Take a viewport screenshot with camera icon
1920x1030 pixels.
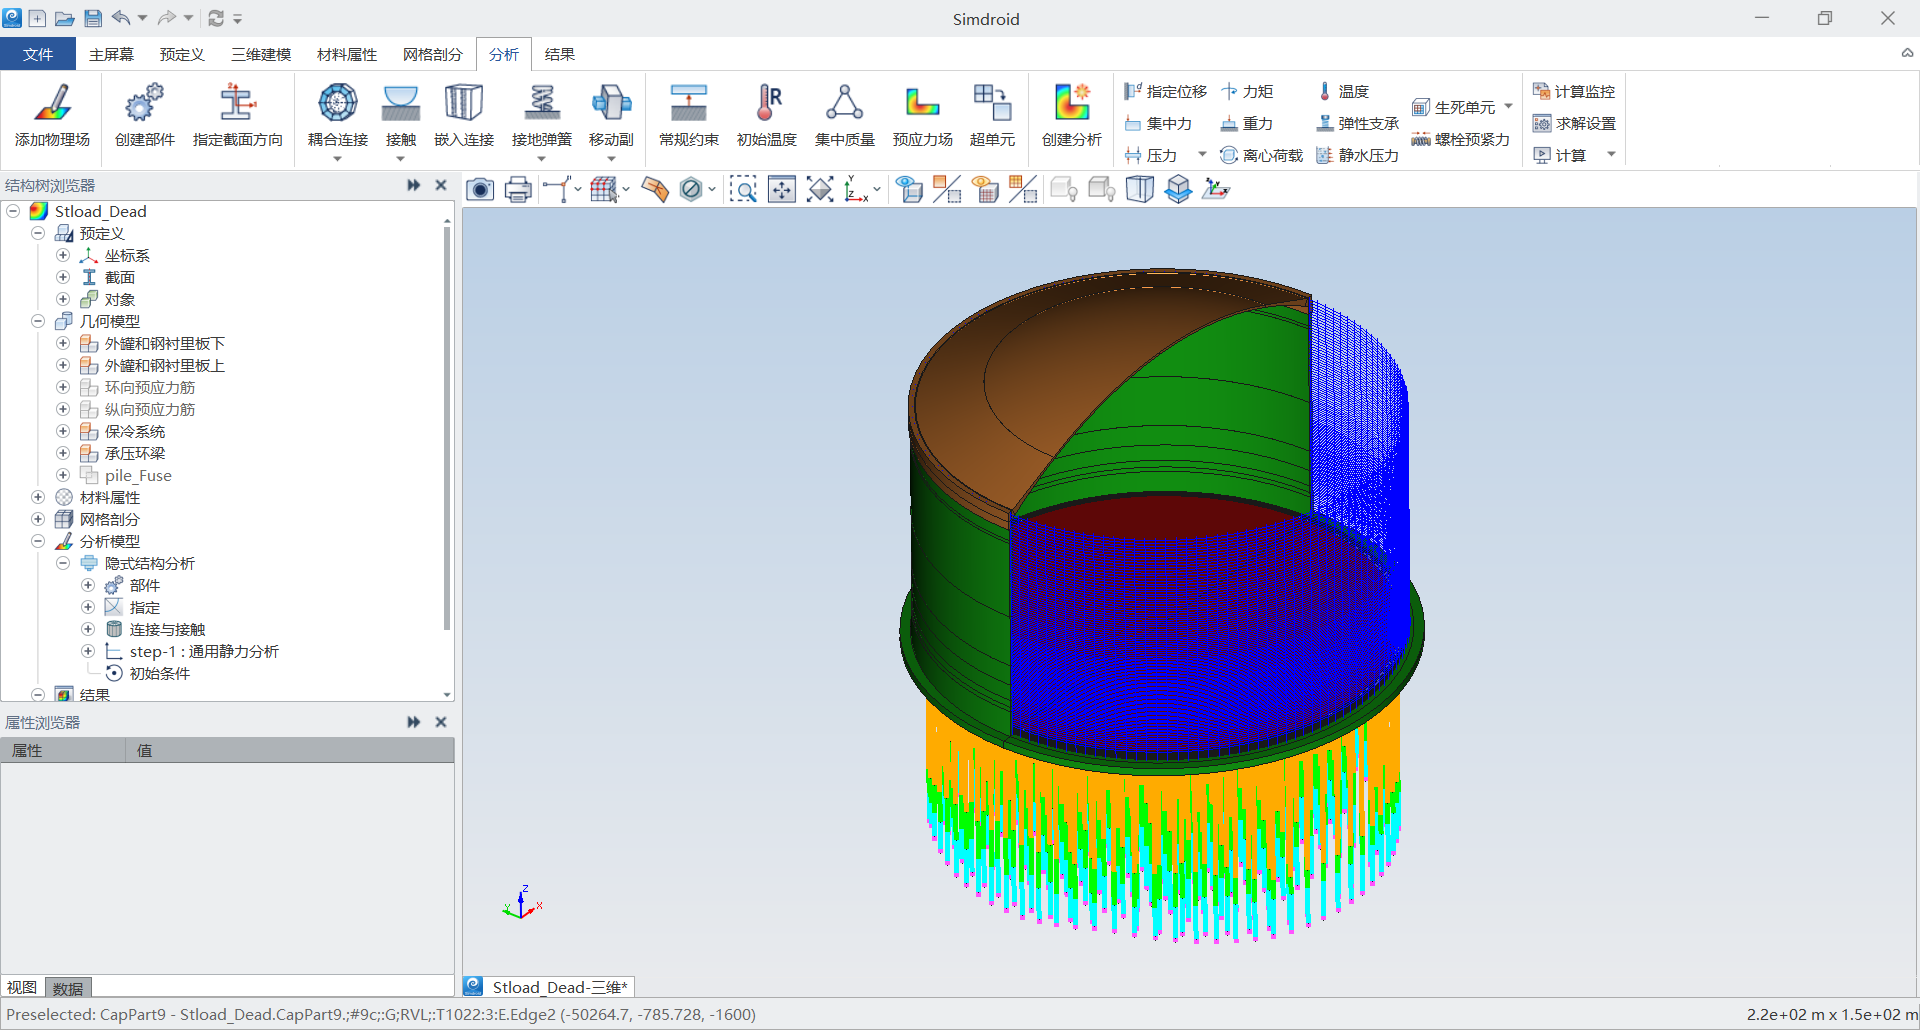pos(480,189)
